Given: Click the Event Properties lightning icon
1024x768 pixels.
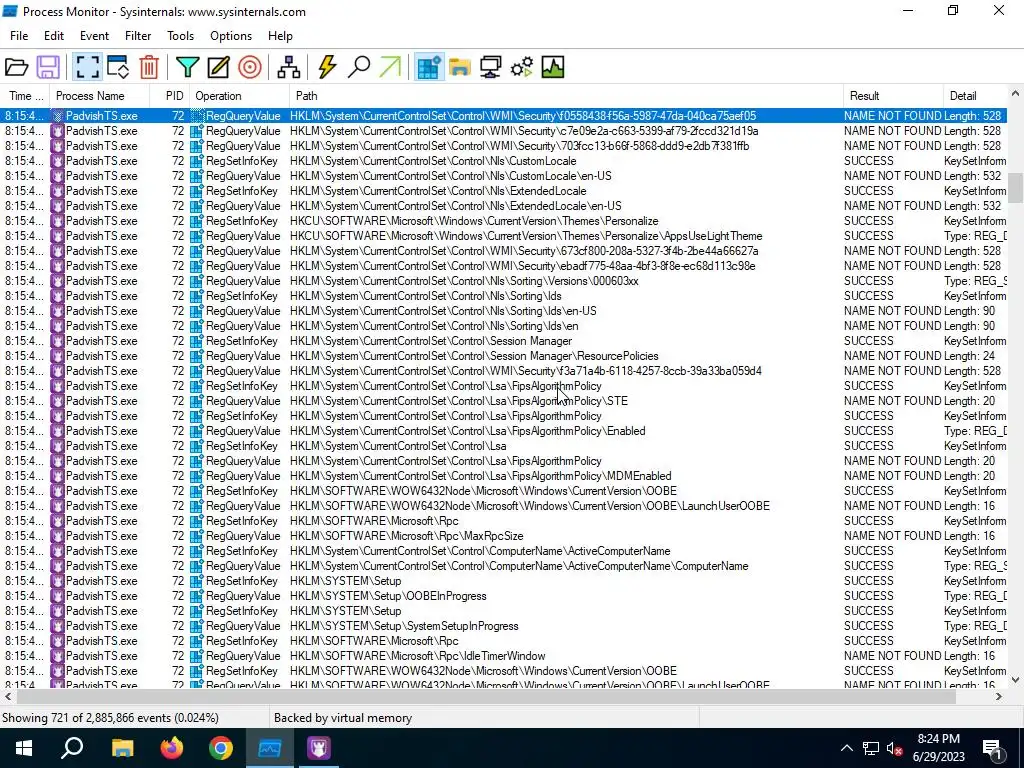Looking at the screenshot, I should (327, 67).
